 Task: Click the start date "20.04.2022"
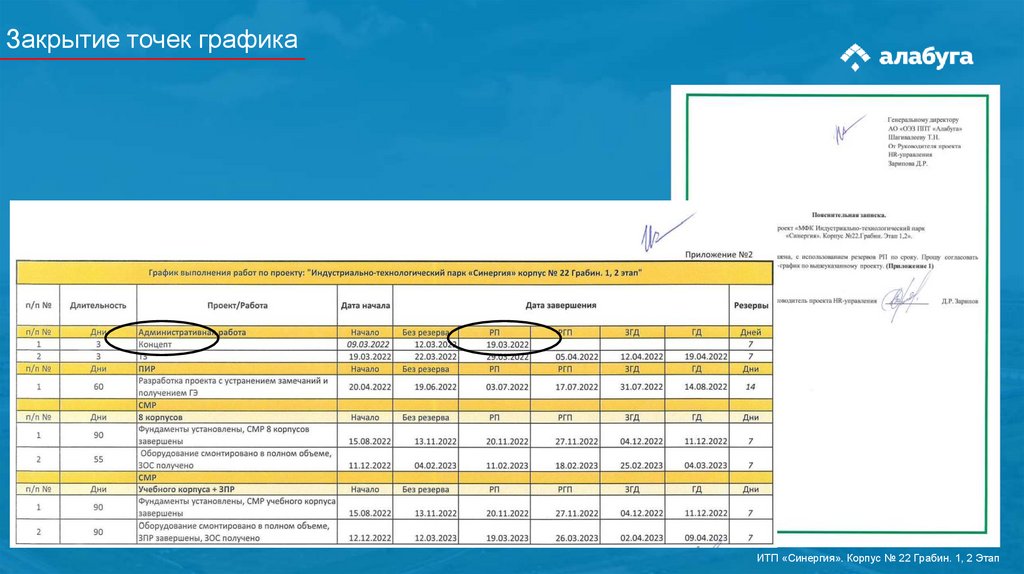click(370, 387)
